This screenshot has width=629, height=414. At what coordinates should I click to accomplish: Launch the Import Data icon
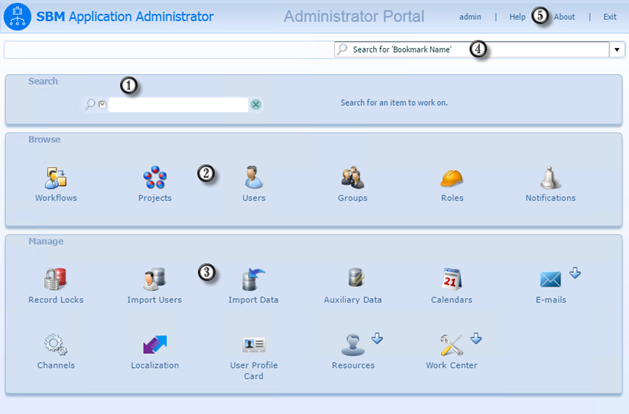254,279
